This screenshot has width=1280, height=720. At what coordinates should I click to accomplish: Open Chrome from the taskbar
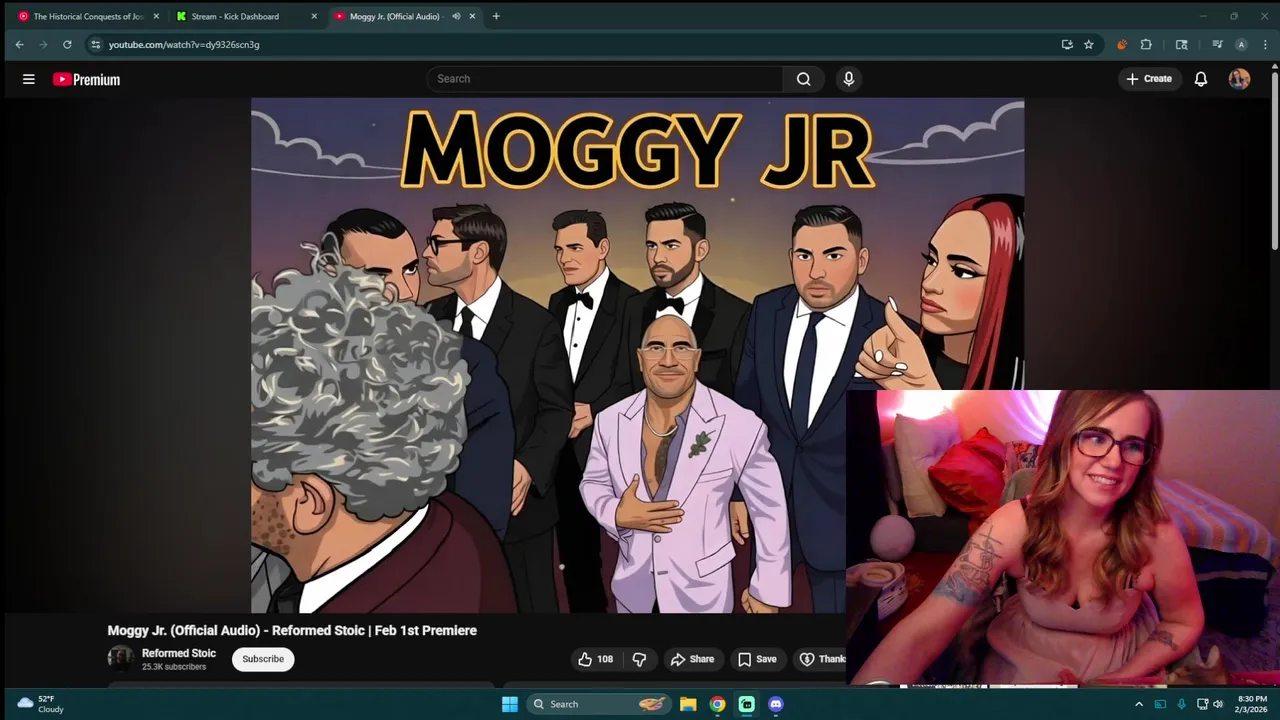click(717, 704)
